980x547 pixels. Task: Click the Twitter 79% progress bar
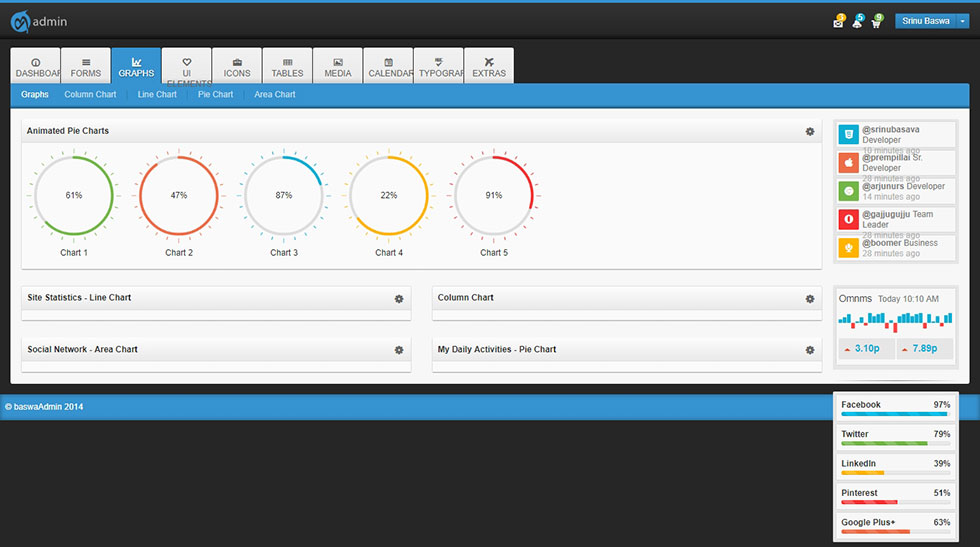click(x=895, y=444)
